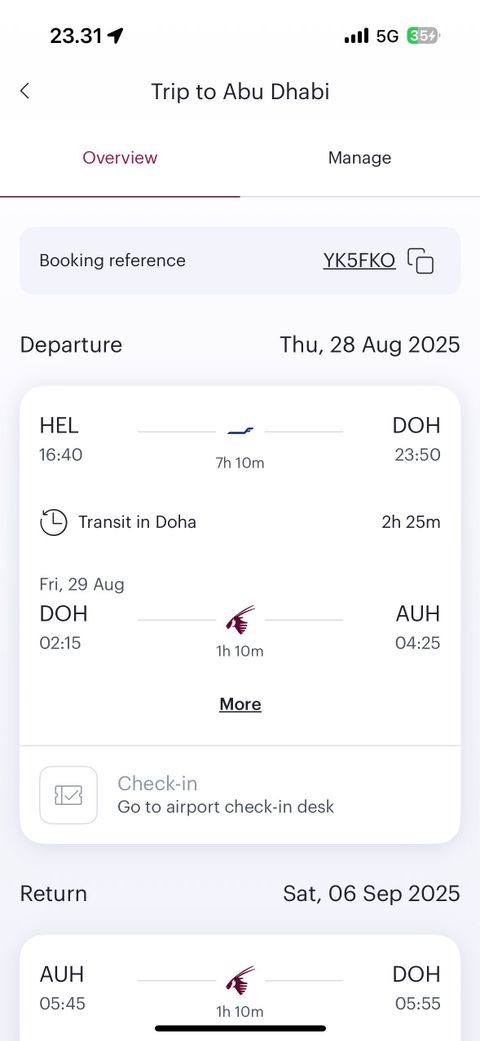Tap Qatar Airways oryx logo on DOH–AUH flight

240,619
